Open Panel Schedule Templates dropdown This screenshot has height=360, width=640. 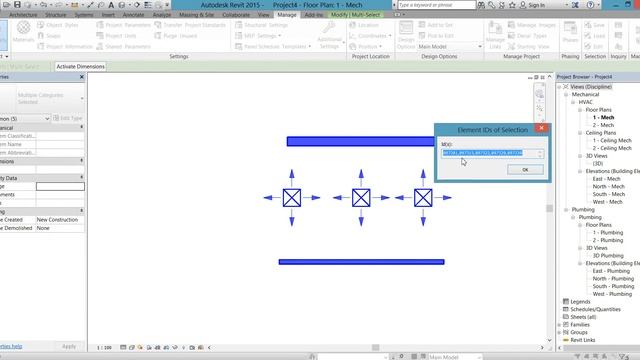[x=273, y=47]
